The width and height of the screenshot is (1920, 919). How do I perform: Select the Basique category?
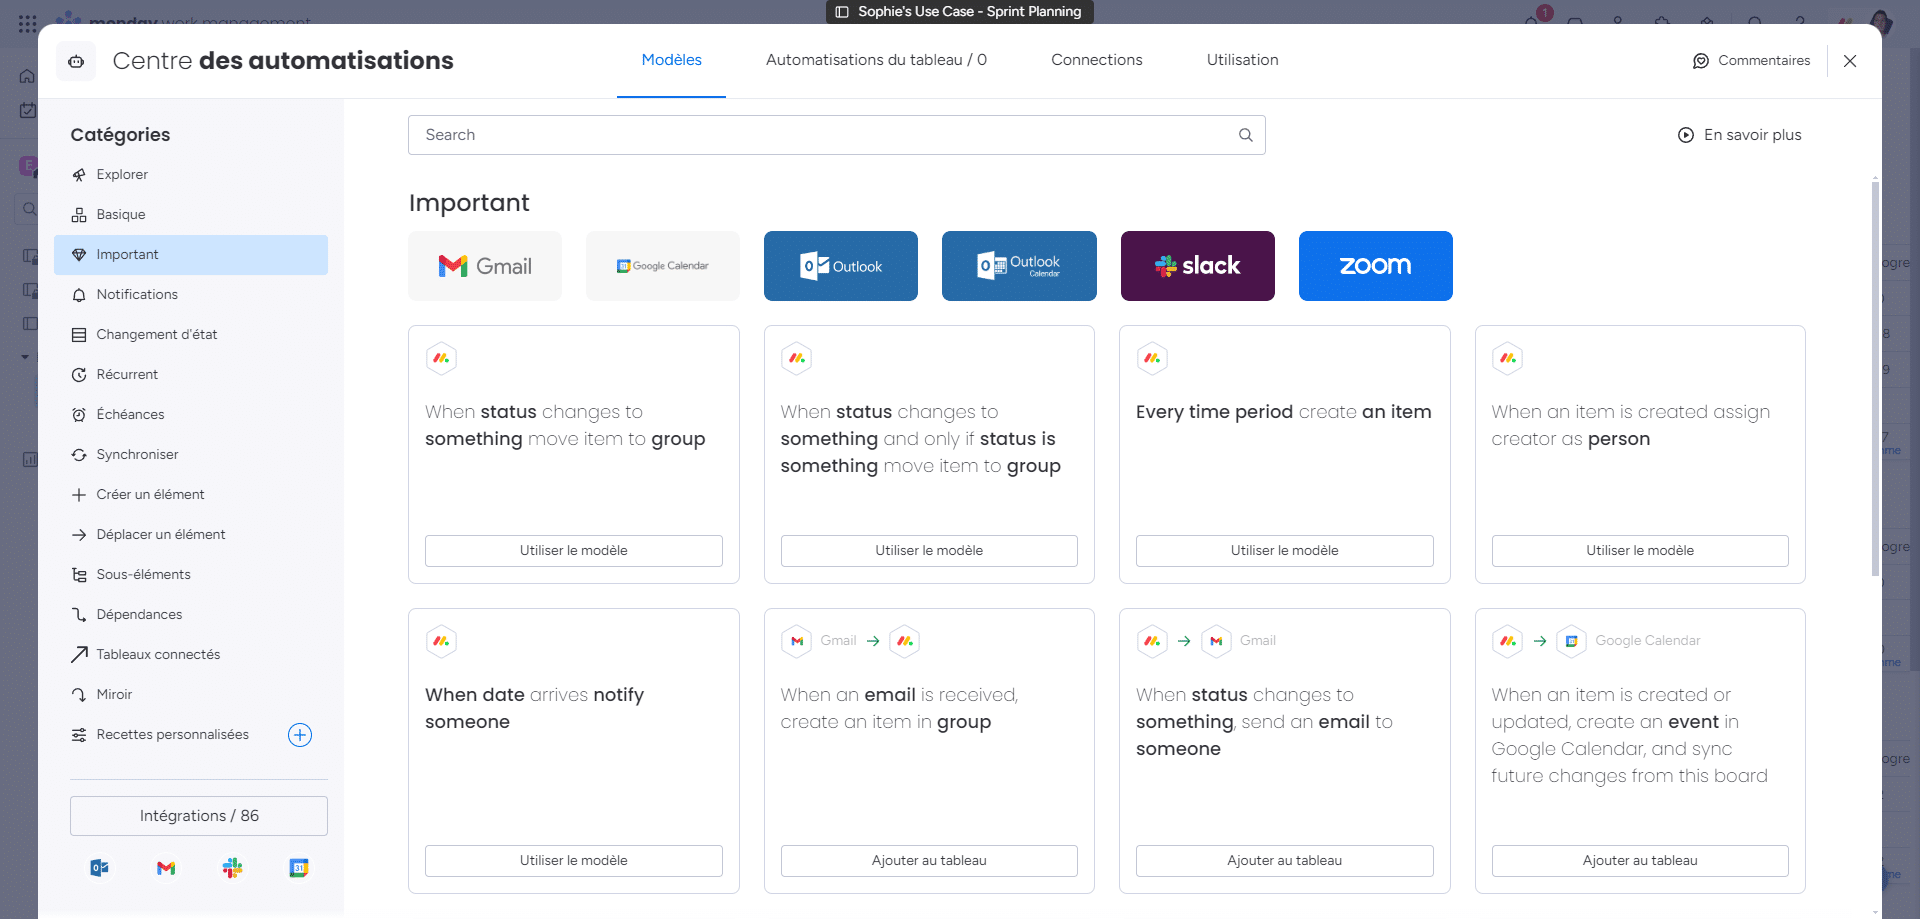click(190, 215)
